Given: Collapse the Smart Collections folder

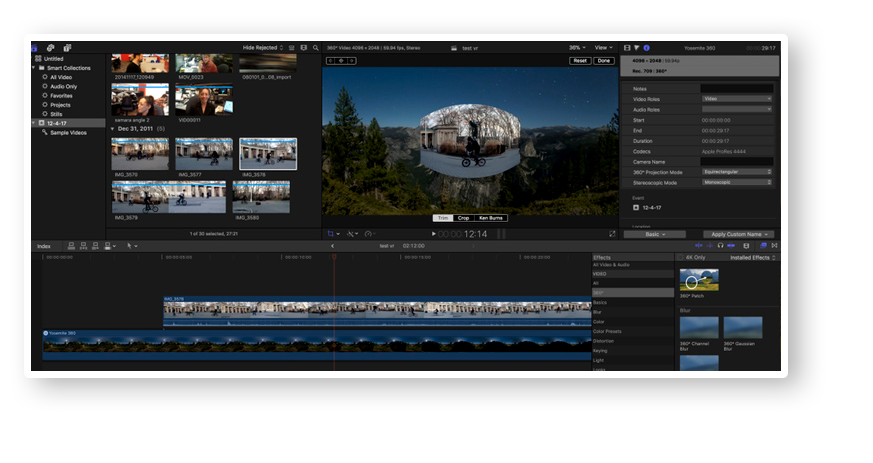Looking at the screenshot, I should [x=32, y=68].
